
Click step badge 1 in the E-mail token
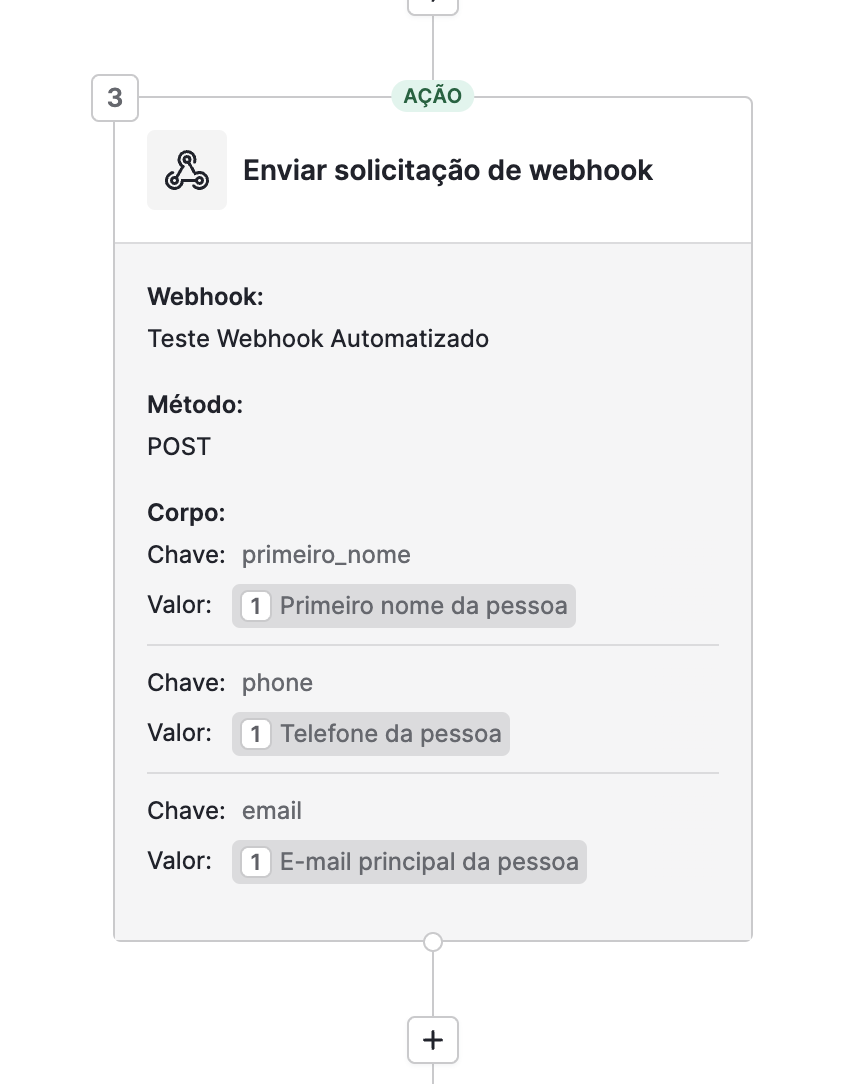click(256, 862)
